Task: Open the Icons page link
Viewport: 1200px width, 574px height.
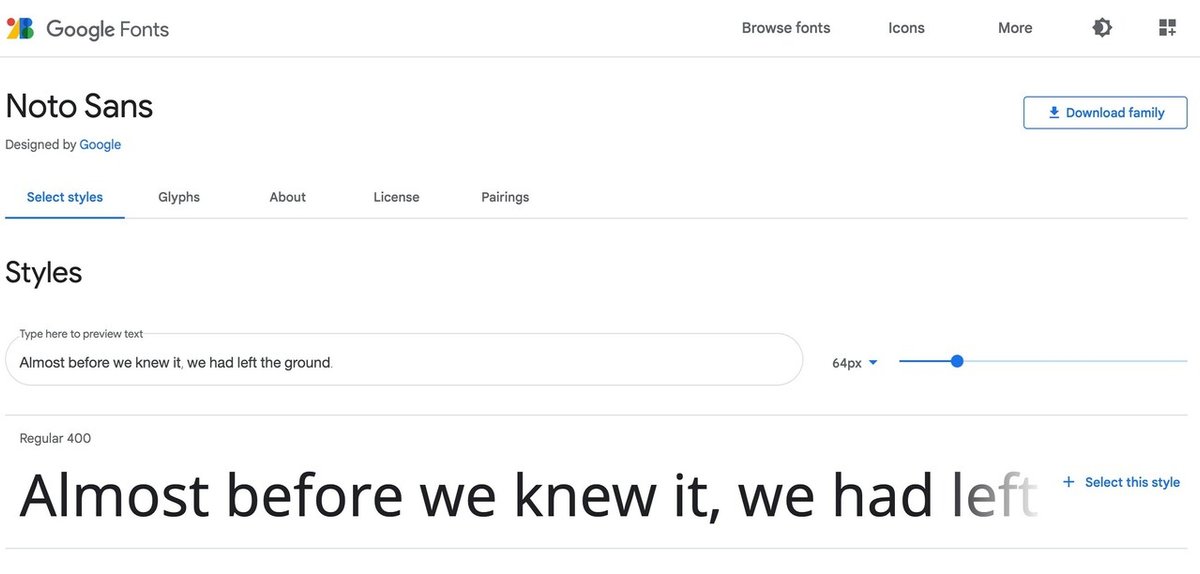Action: [906, 28]
